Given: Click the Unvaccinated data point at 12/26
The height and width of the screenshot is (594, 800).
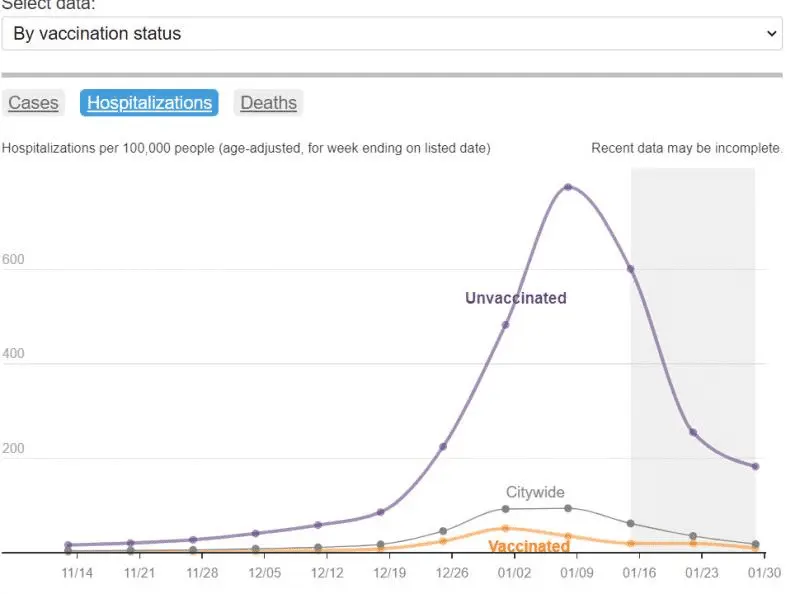Looking at the screenshot, I should point(443,446).
